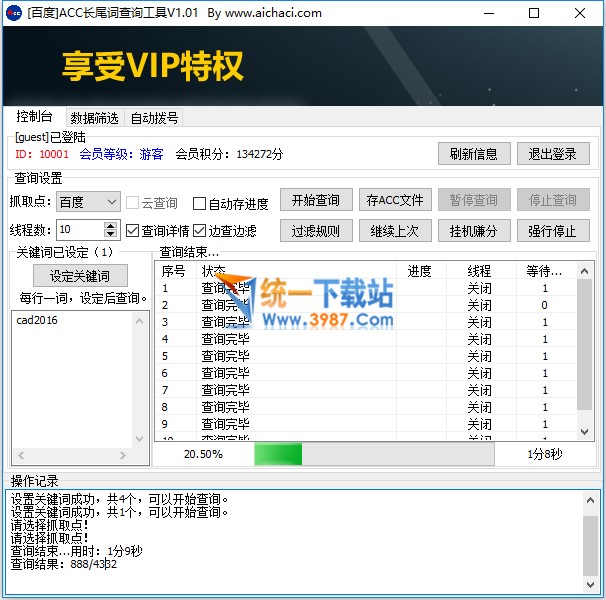
Task: Click the 设定关键词 button
Action: (x=81, y=276)
